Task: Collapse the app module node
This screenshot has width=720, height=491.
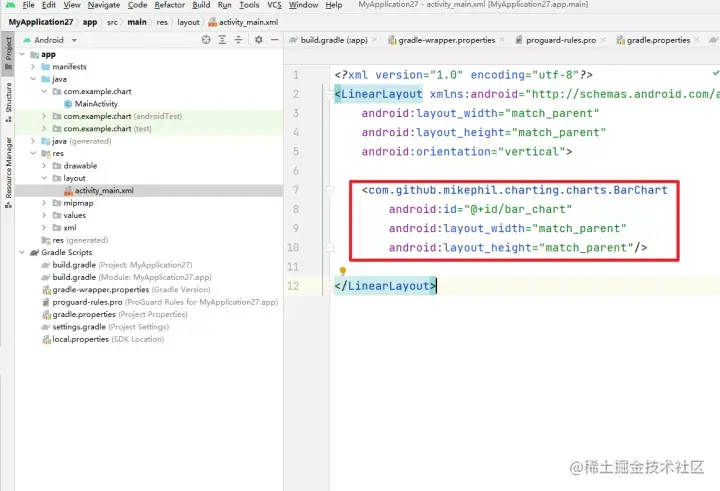Action: (x=22, y=54)
